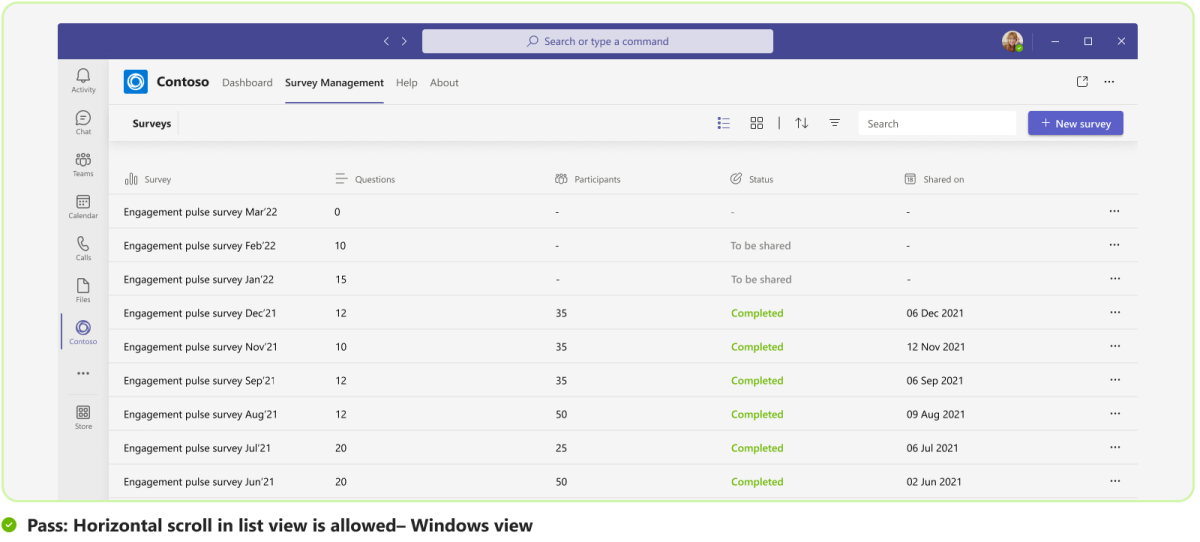
Task: Open Activity in the Teams sidebar
Action: click(x=83, y=80)
